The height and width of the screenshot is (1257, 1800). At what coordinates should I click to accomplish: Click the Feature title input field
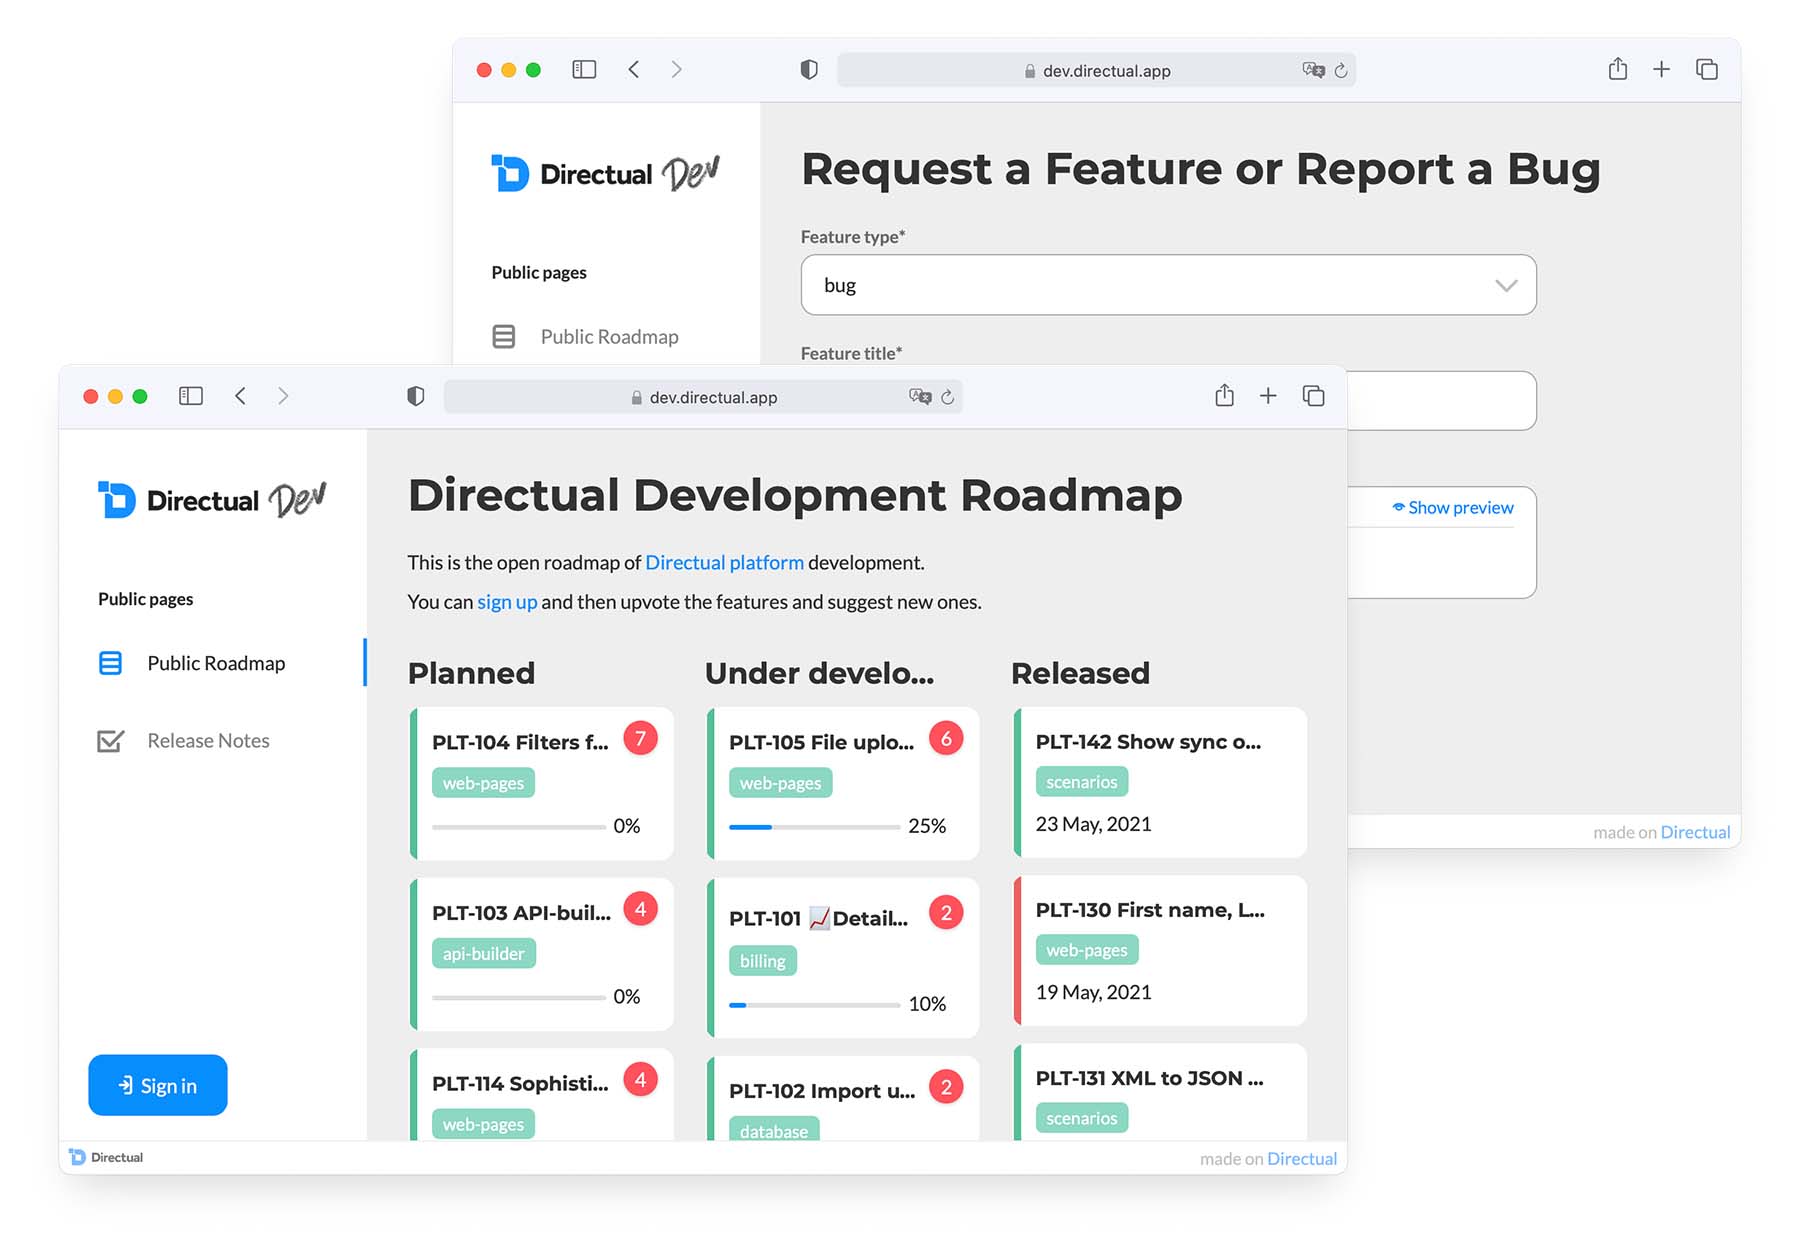point(1441,401)
